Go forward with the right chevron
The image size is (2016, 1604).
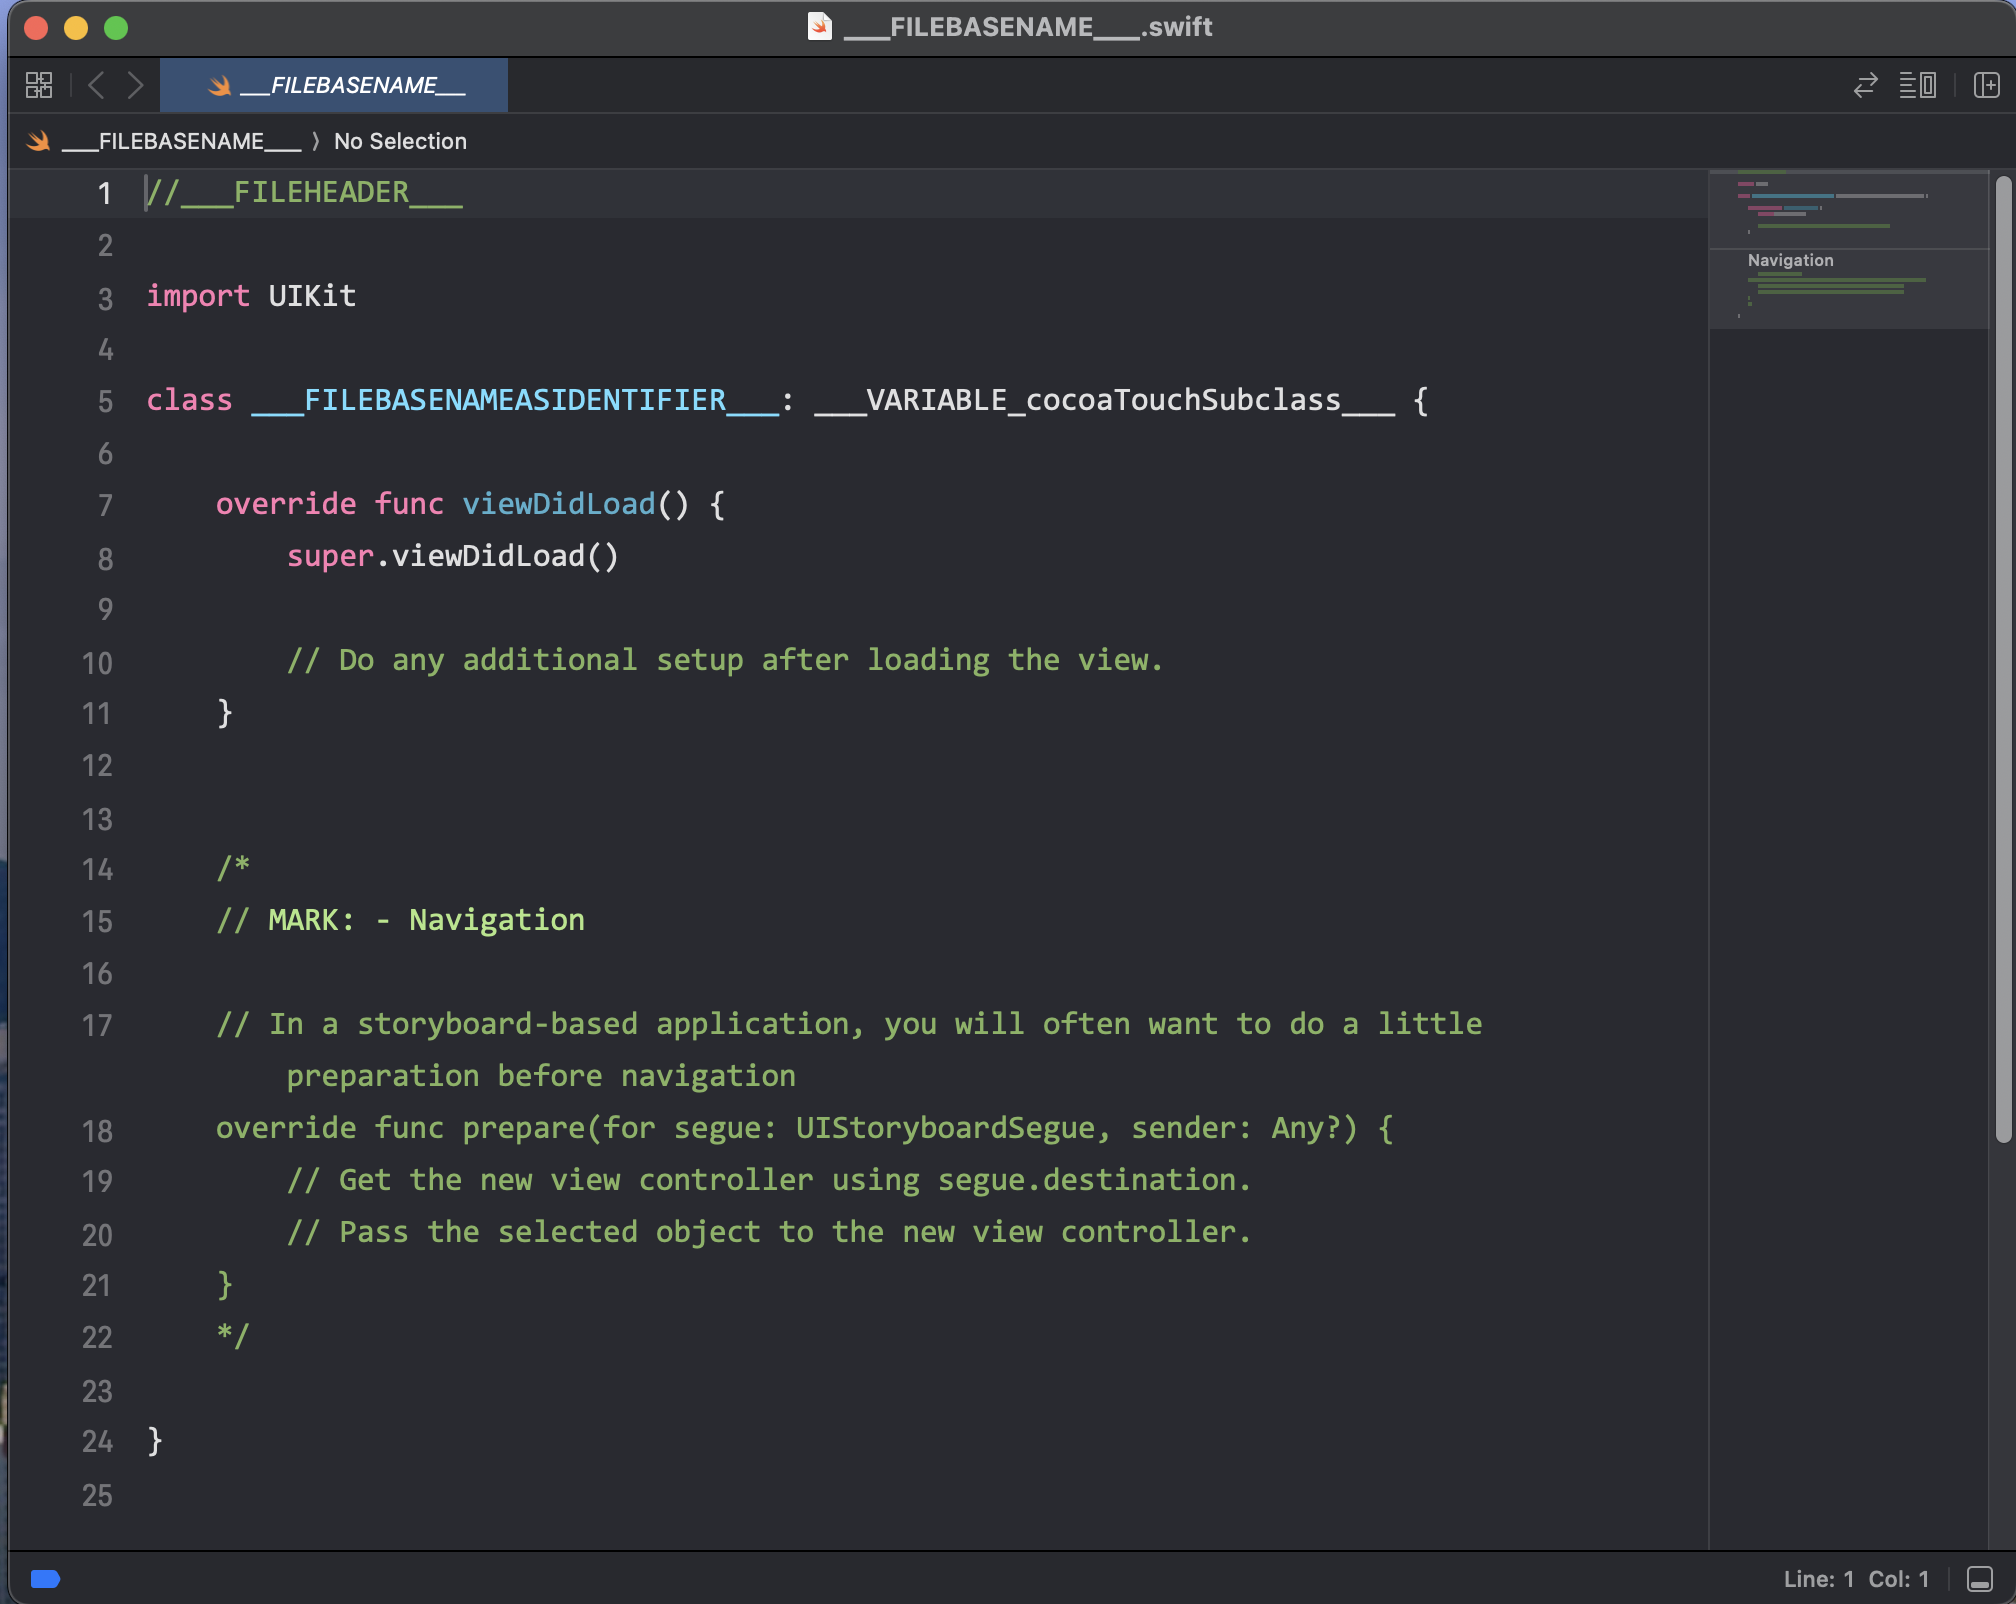point(136,85)
